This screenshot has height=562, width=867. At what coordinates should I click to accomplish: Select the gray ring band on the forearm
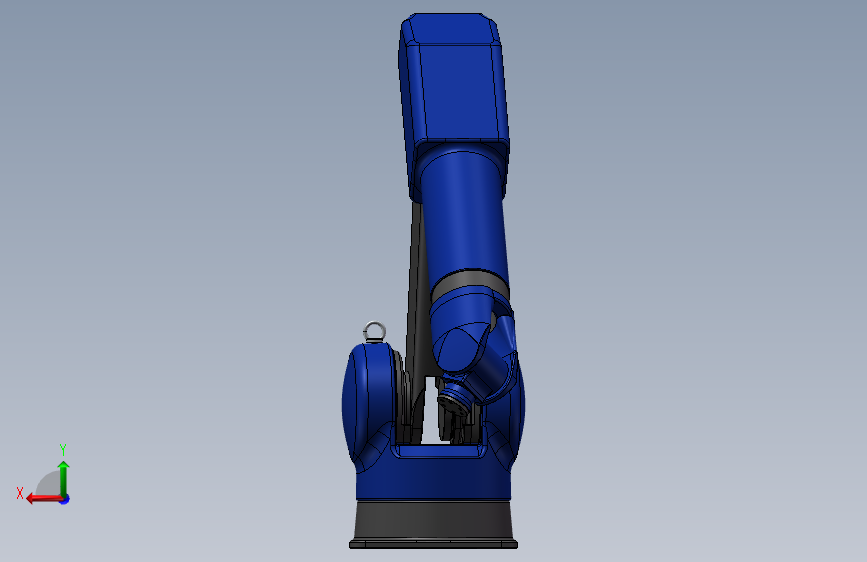pyautogui.click(x=470, y=283)
